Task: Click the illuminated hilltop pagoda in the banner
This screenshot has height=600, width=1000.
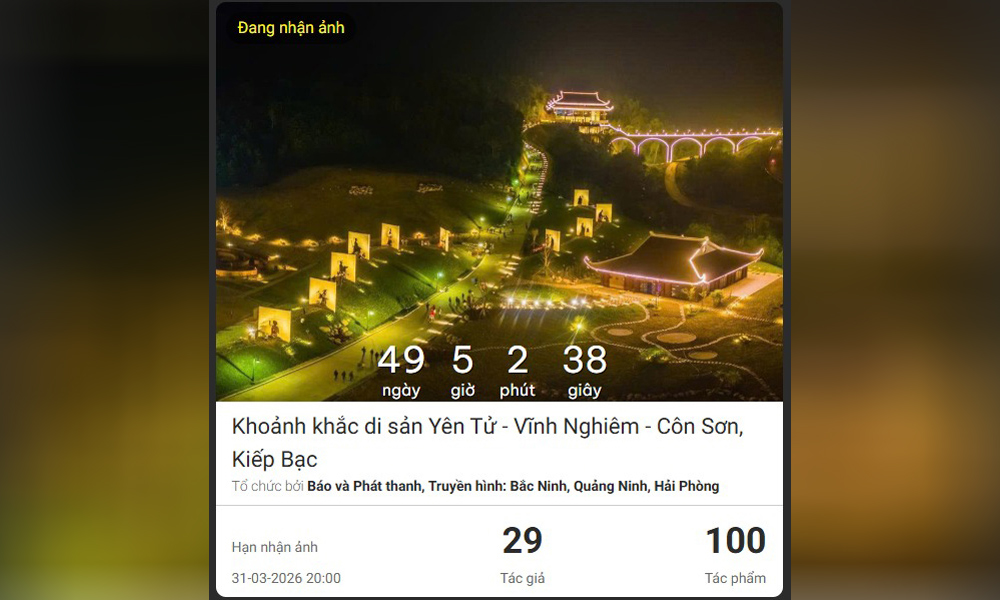Action: point(579,108)
